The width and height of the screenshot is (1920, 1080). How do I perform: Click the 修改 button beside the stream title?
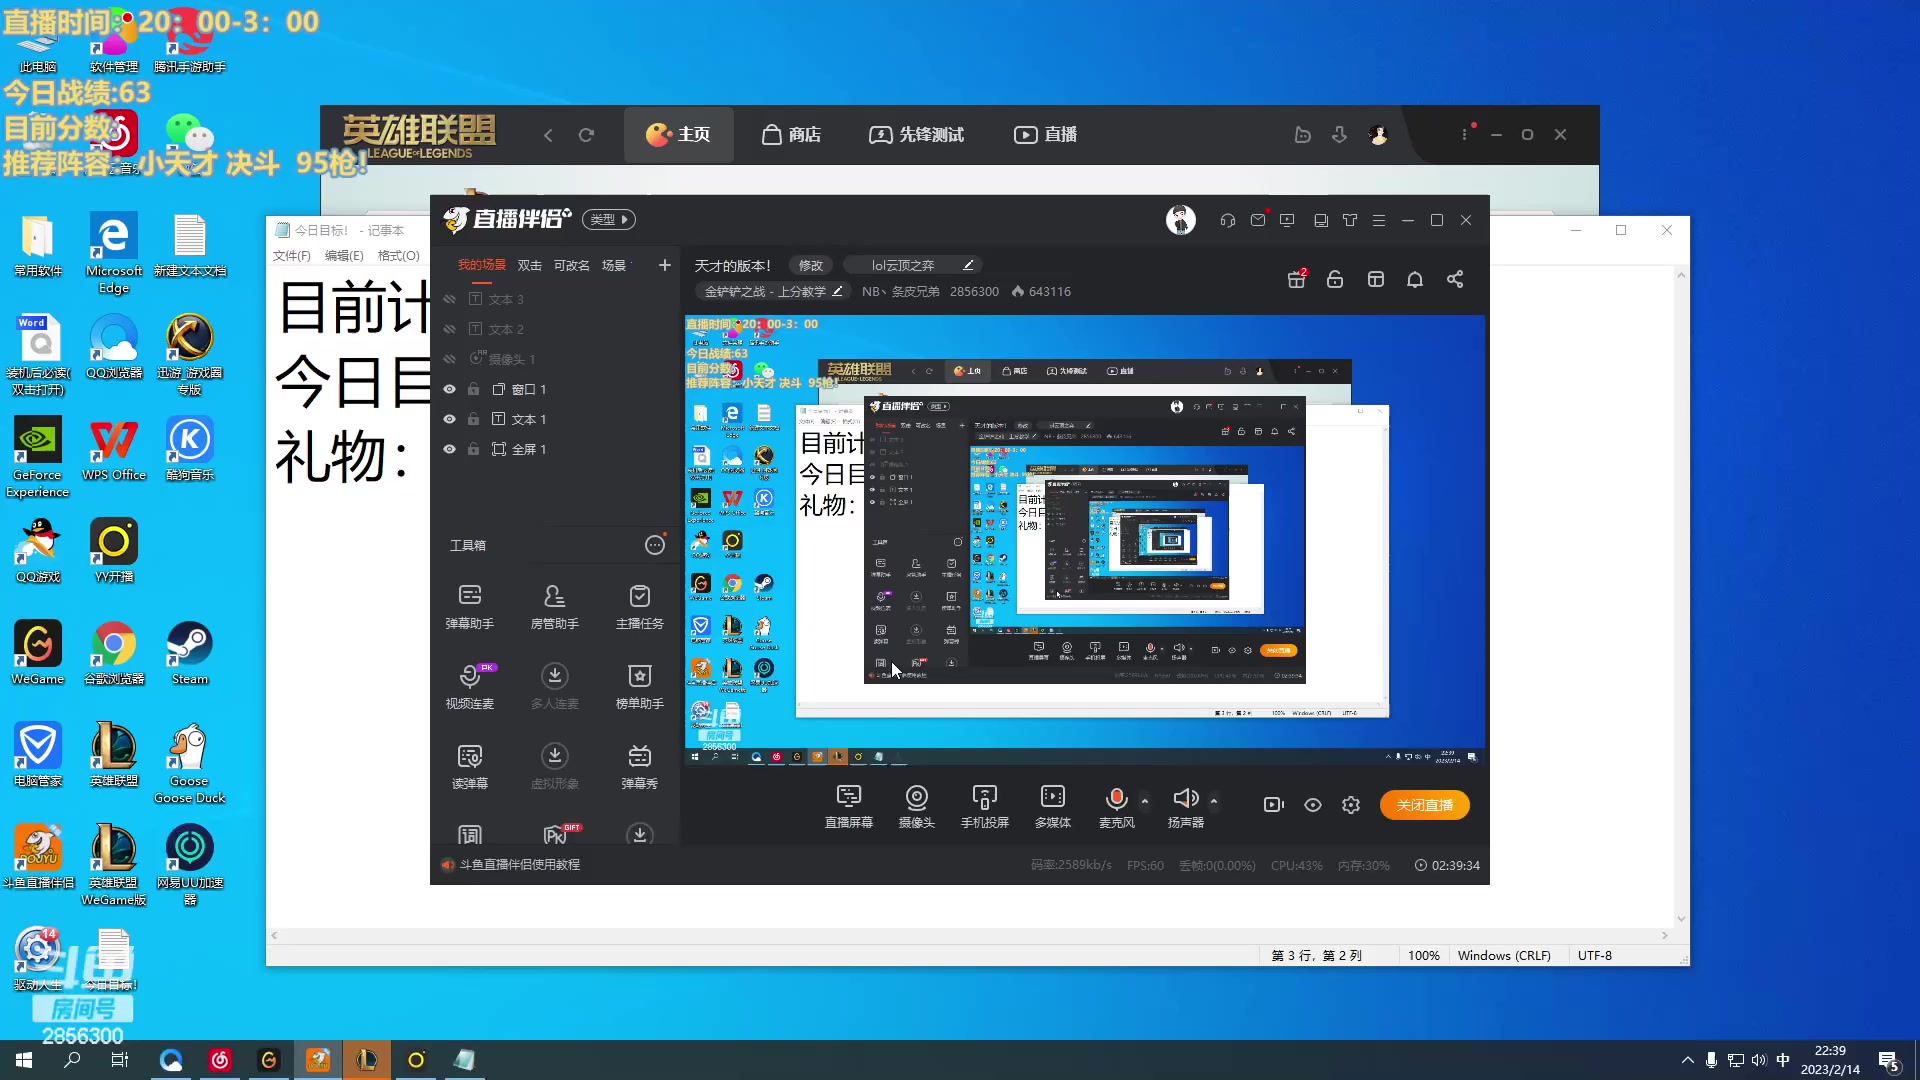tap(810, 265)
